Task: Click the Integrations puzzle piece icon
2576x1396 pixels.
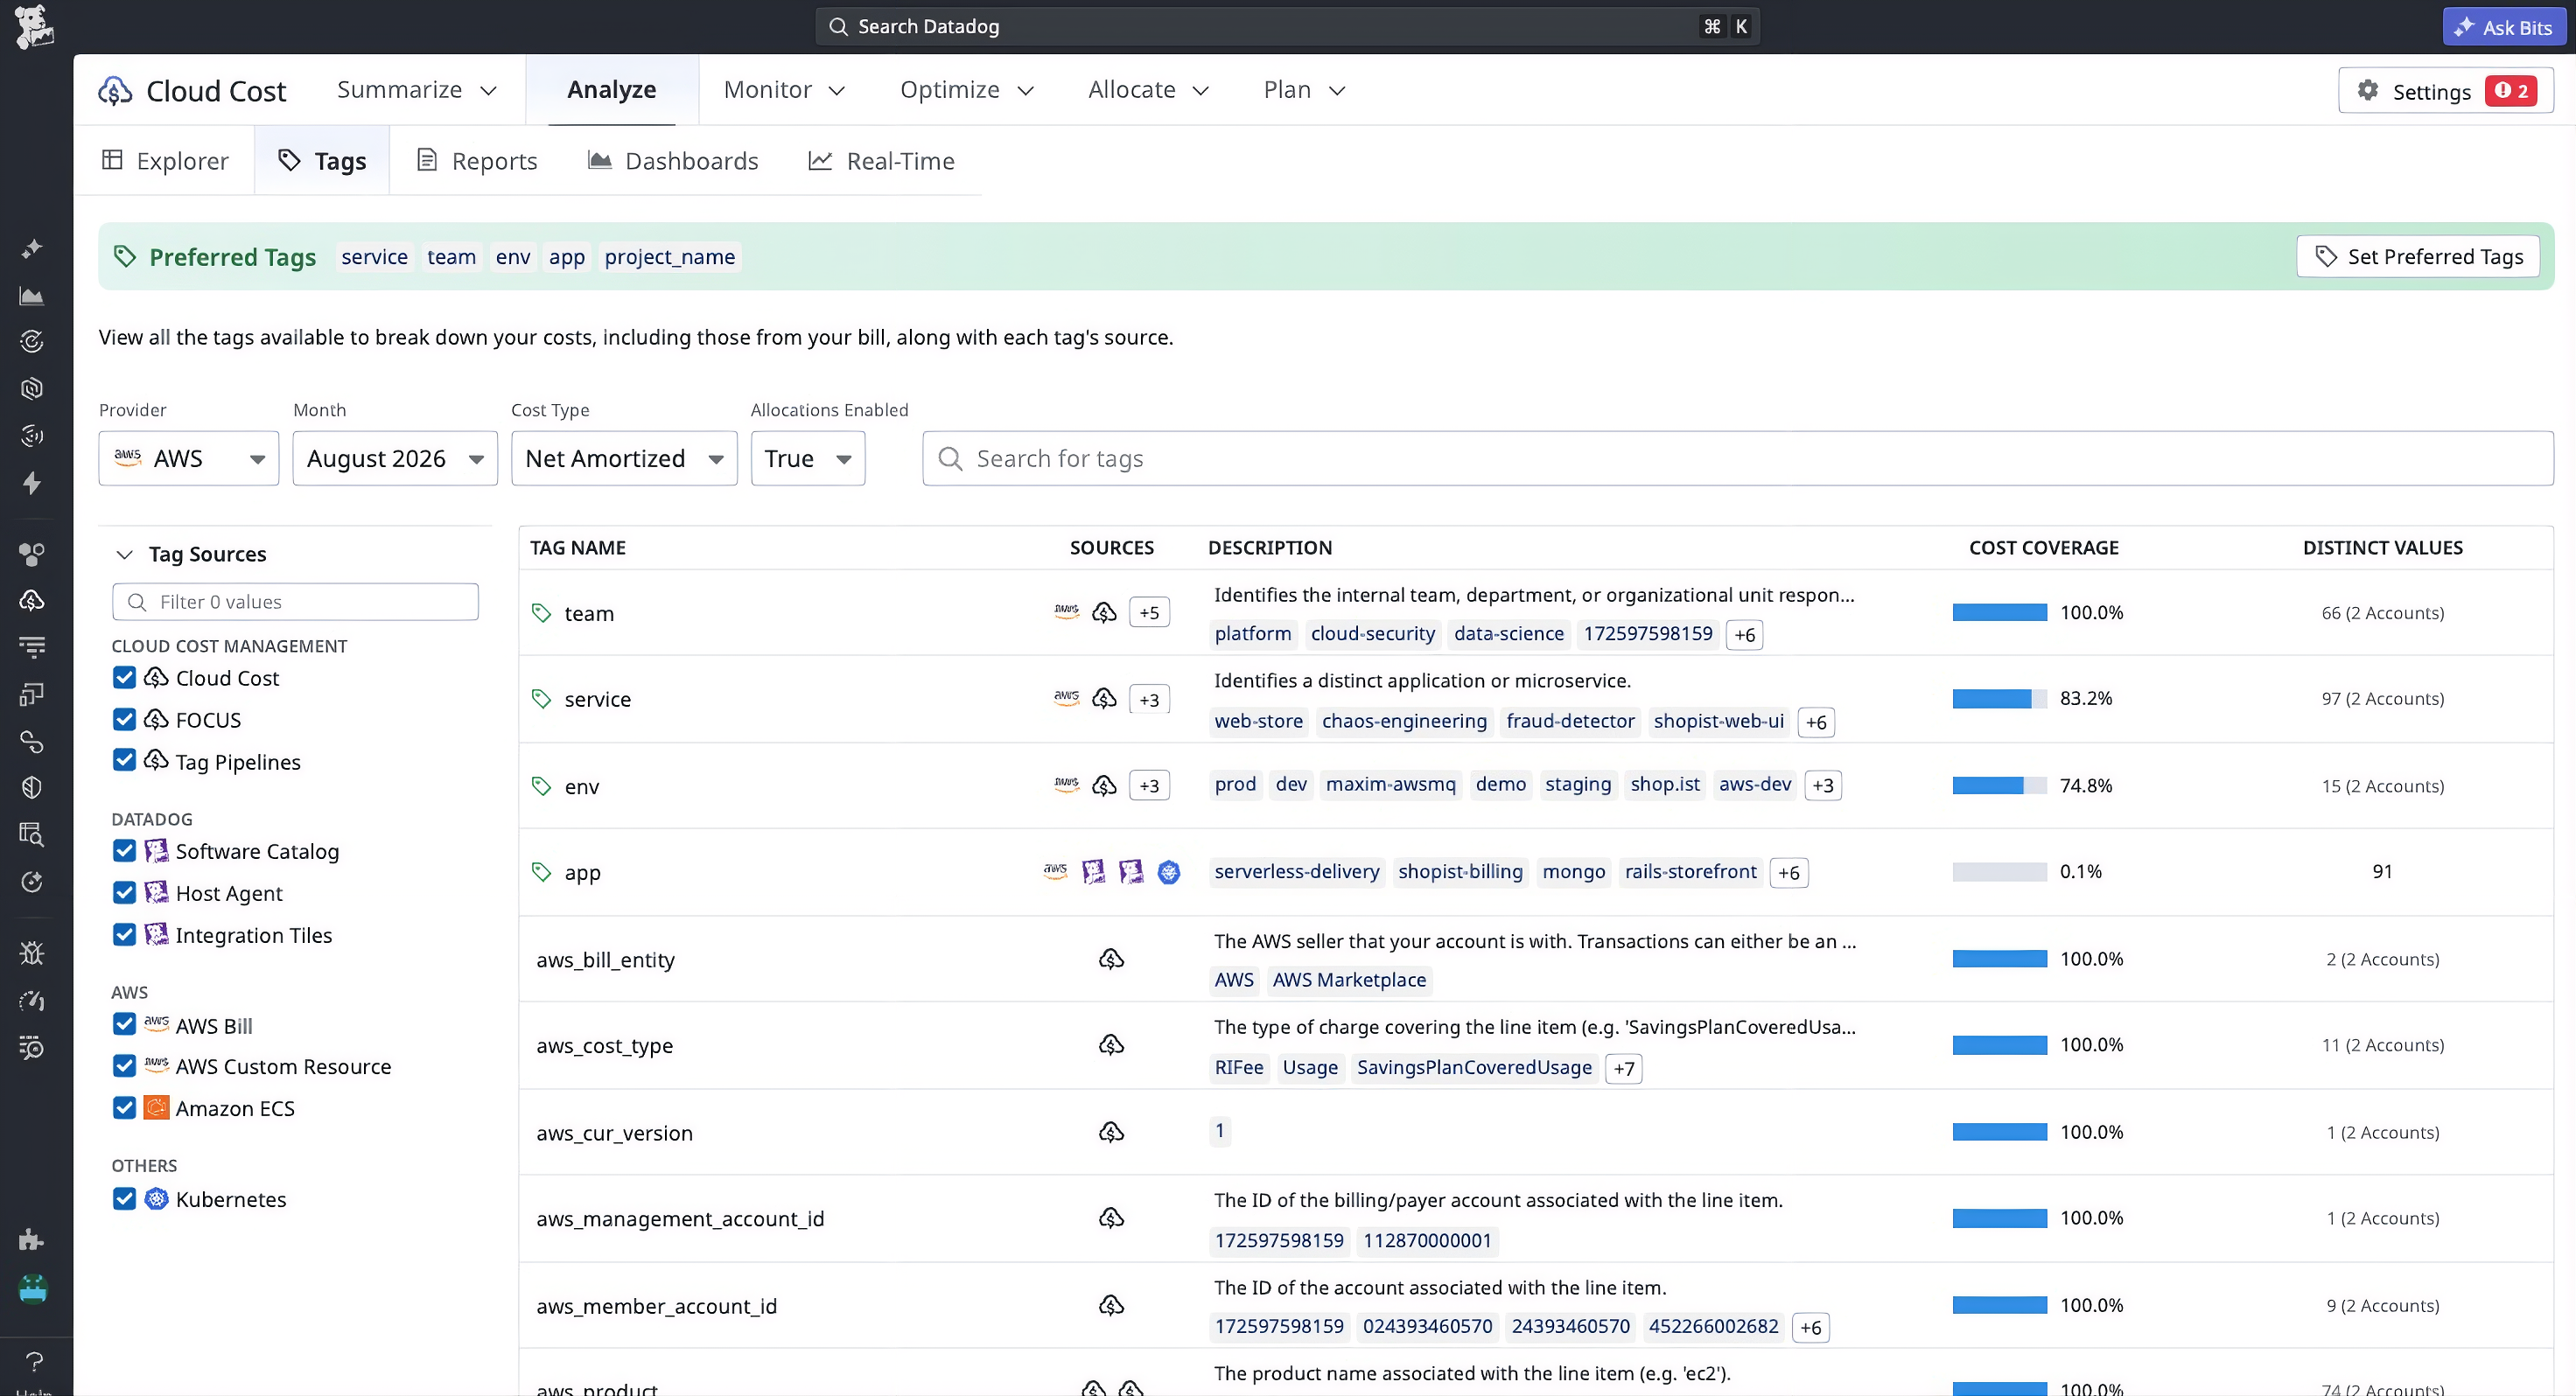Action: (x=32, y=1240)
